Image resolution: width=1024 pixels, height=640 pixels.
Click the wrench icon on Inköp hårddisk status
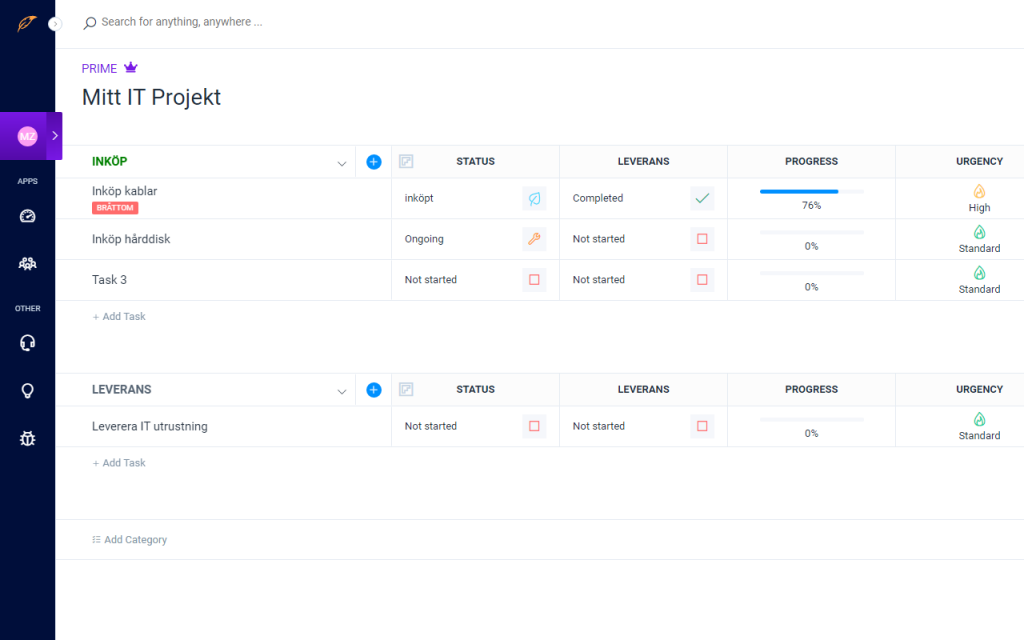point(534,239)
